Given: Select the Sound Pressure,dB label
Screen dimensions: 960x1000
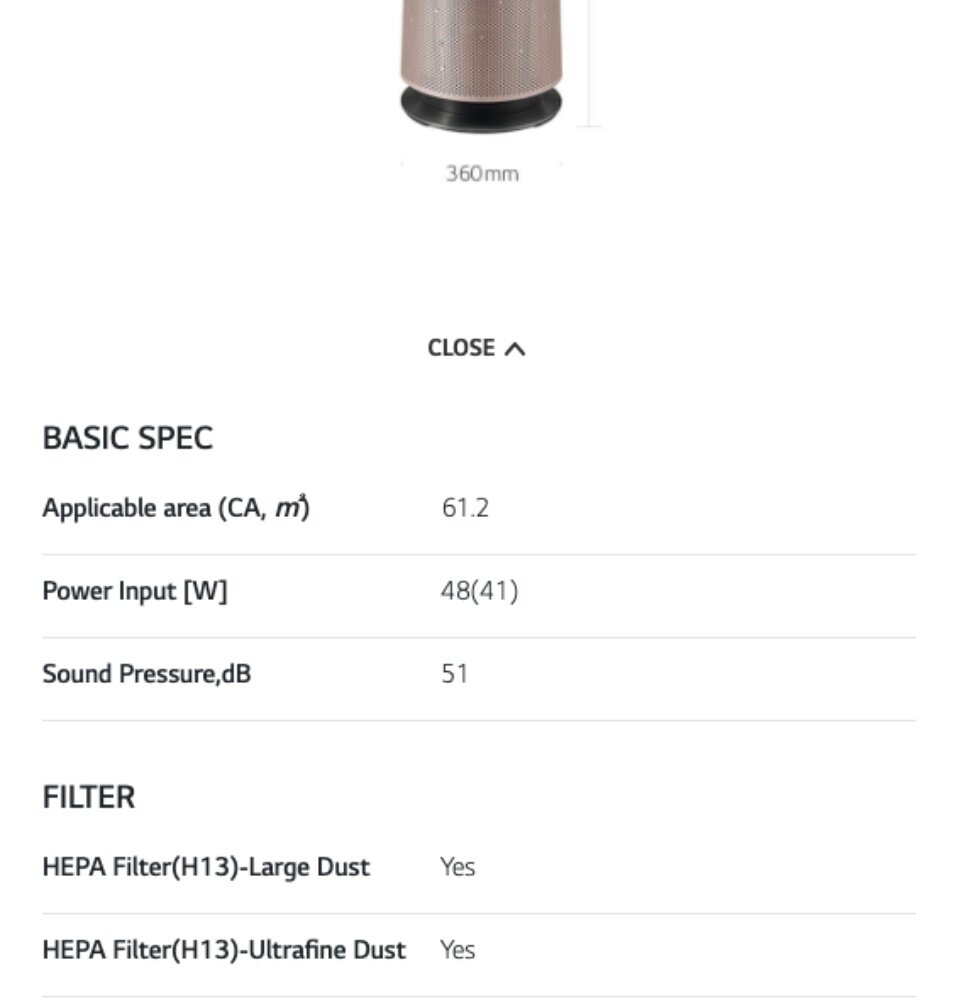Looking at the screenshot, I should pos(146,674).
